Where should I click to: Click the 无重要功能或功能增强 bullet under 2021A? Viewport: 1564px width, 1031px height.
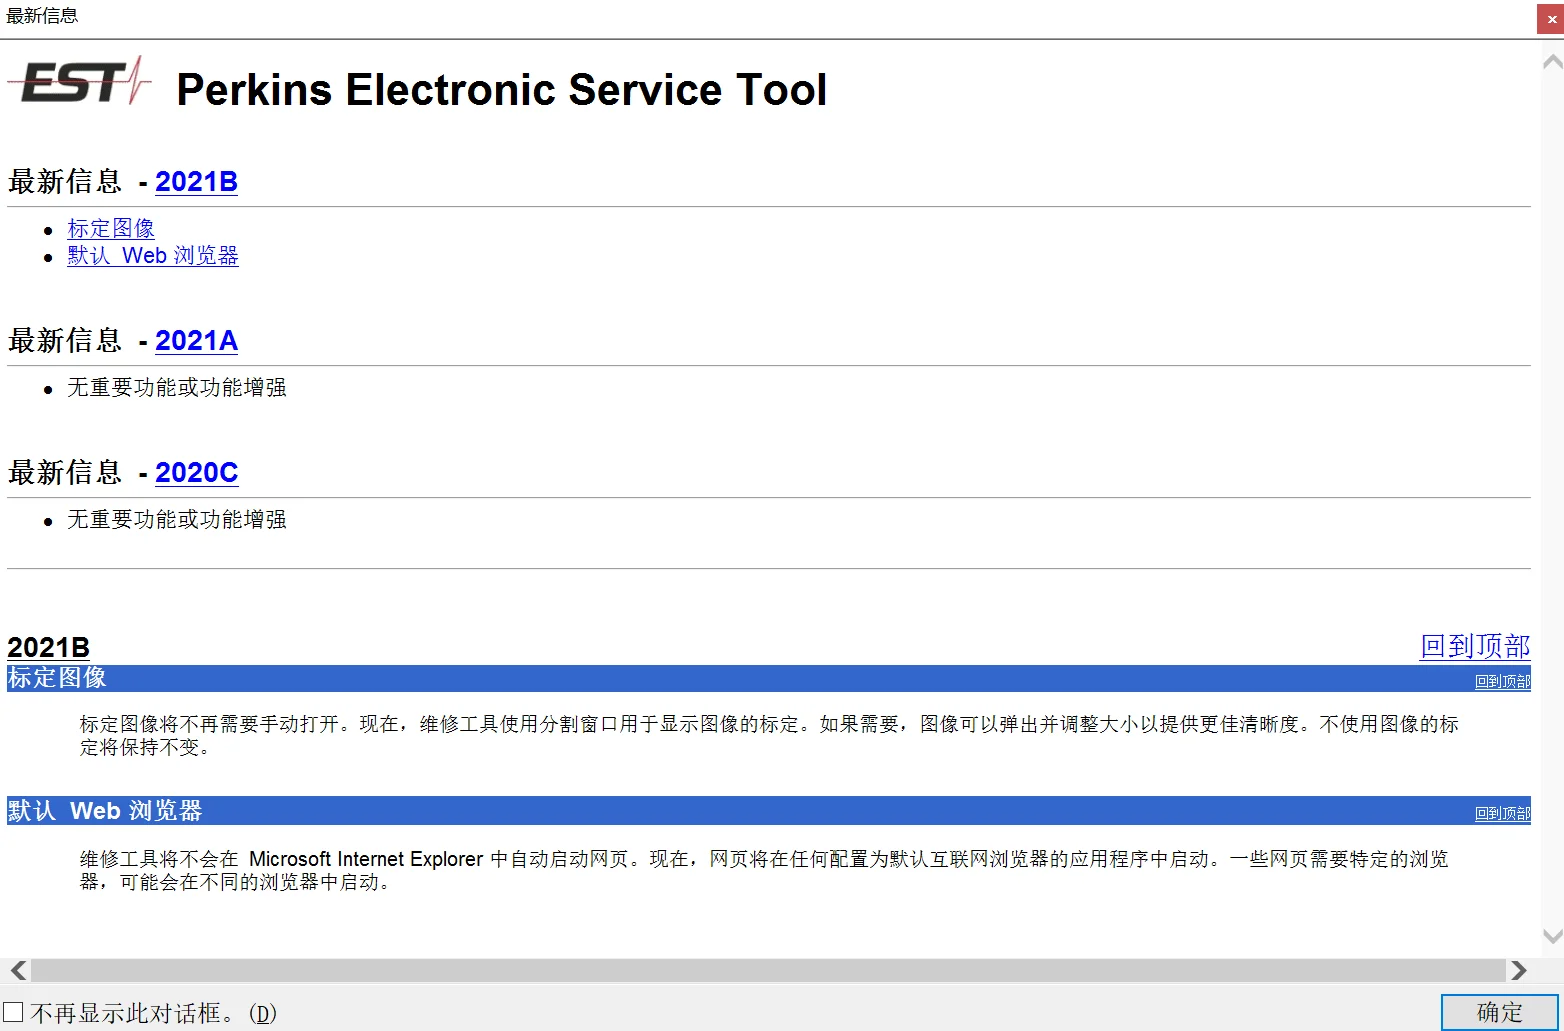pos(177,388)
